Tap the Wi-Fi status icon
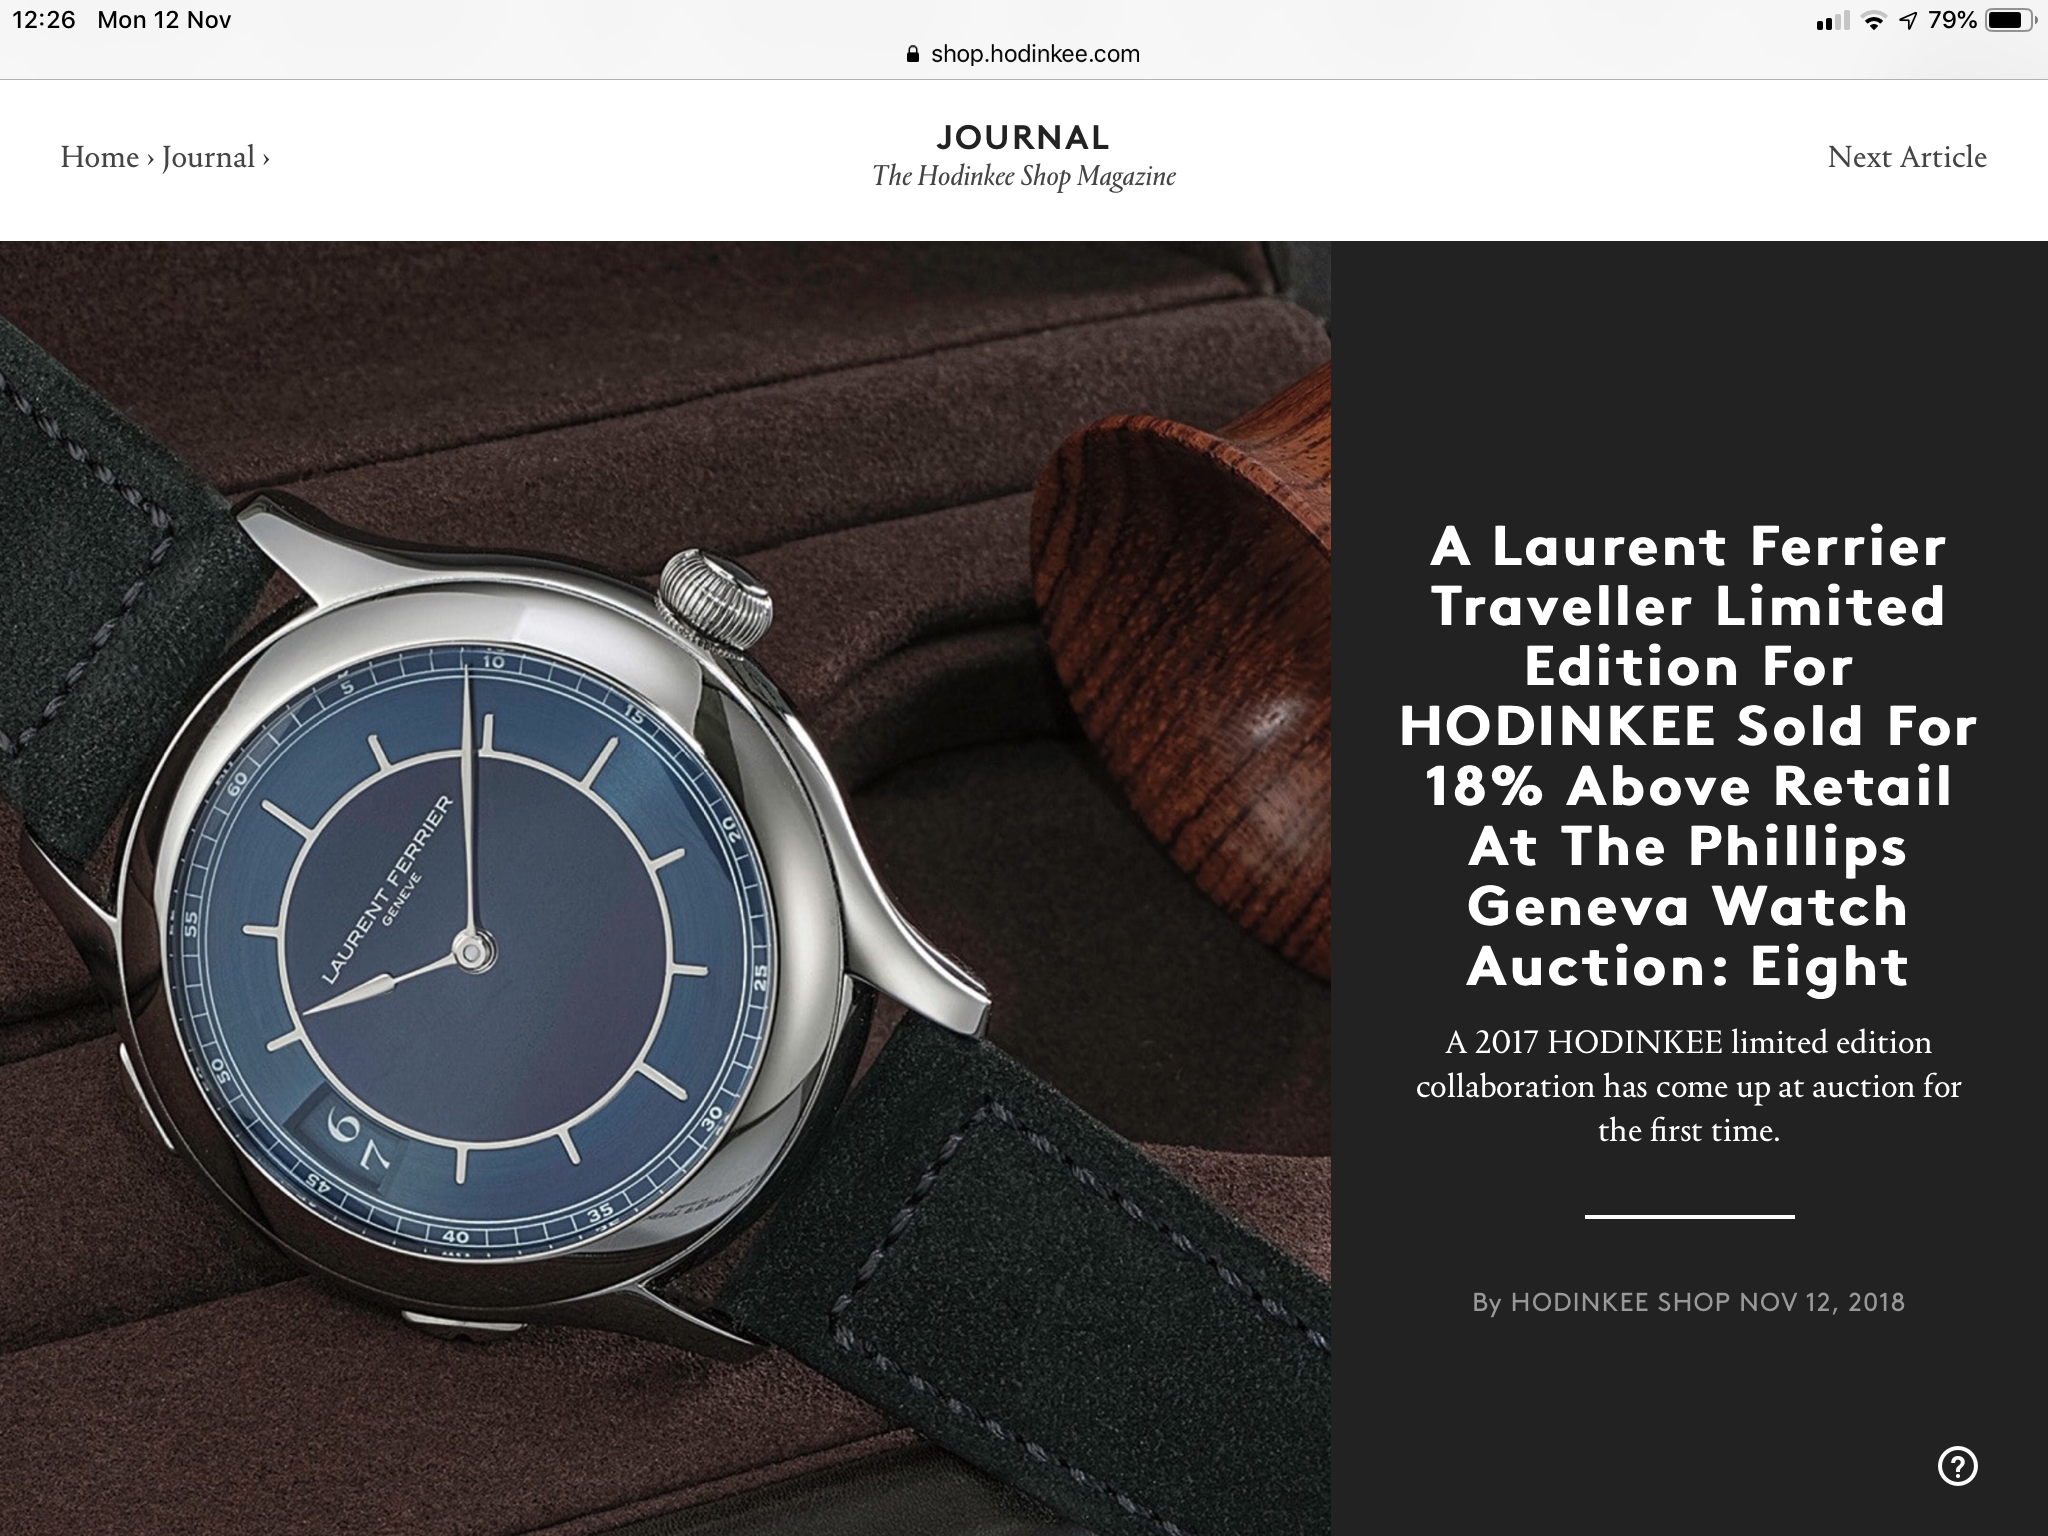 (1874, 21)
